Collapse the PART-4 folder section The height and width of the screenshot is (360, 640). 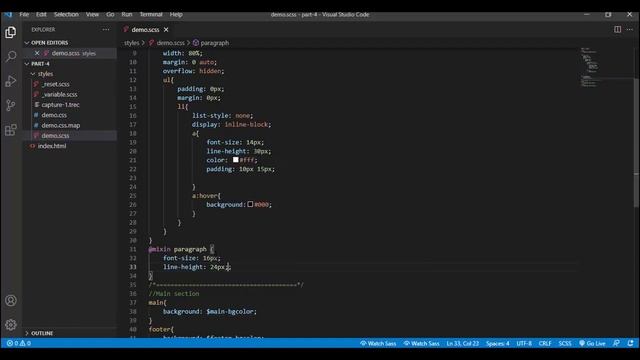[x=40, y=64]
